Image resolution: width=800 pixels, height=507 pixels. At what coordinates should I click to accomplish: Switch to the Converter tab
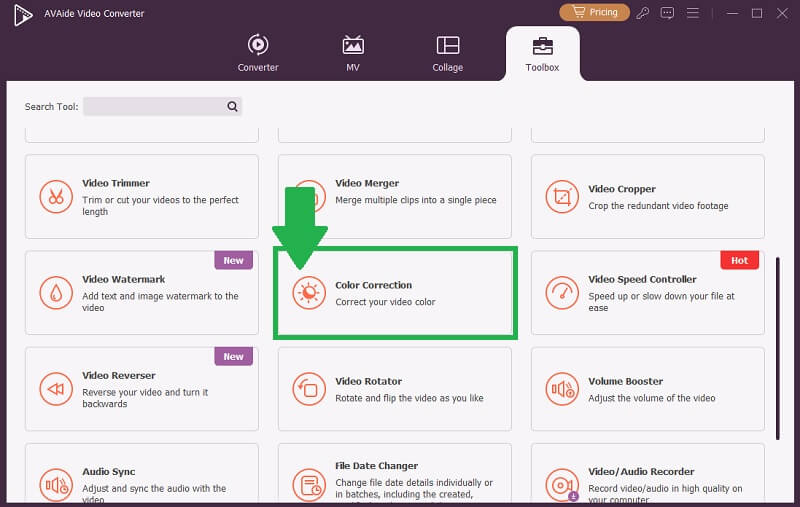coord(258,54)
